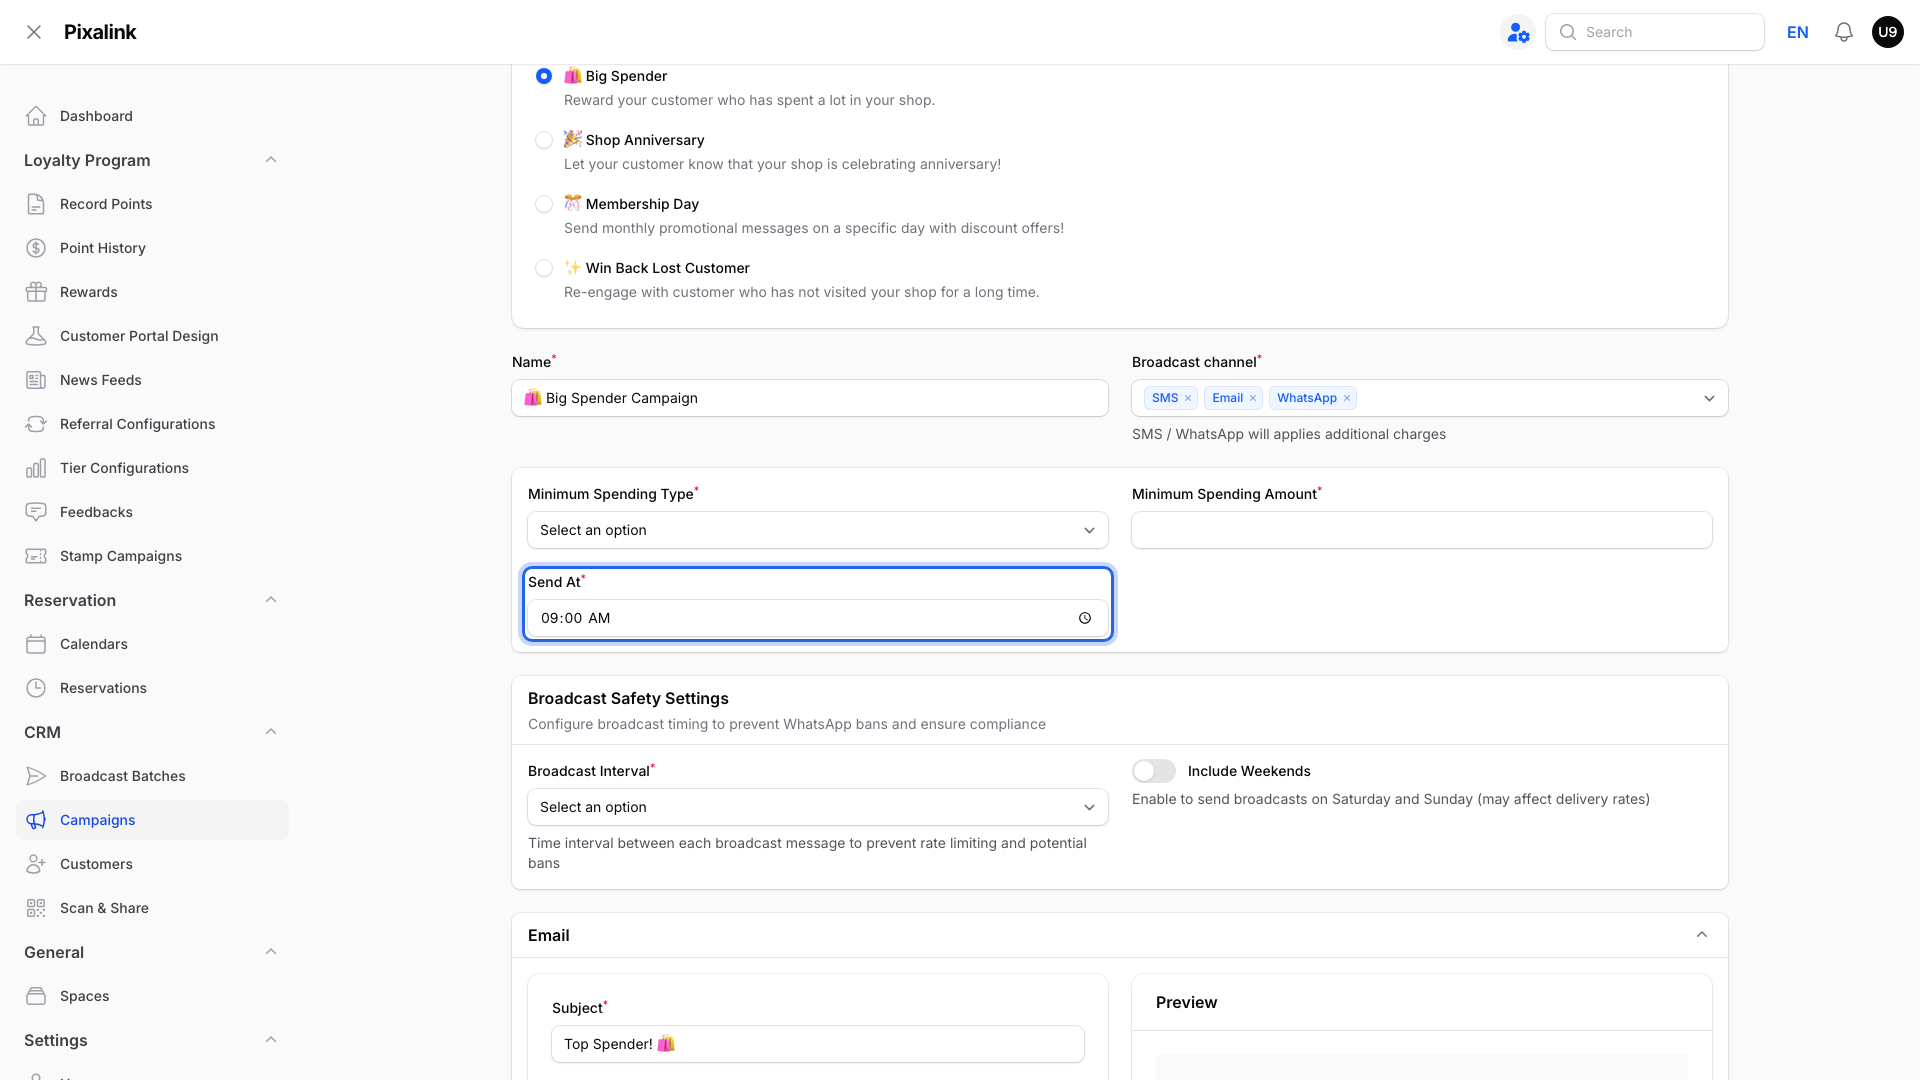The image size is (1920, 1080).
Task: Collapse the Loyalty Program sidebar group
Action: tap(271, 160)
